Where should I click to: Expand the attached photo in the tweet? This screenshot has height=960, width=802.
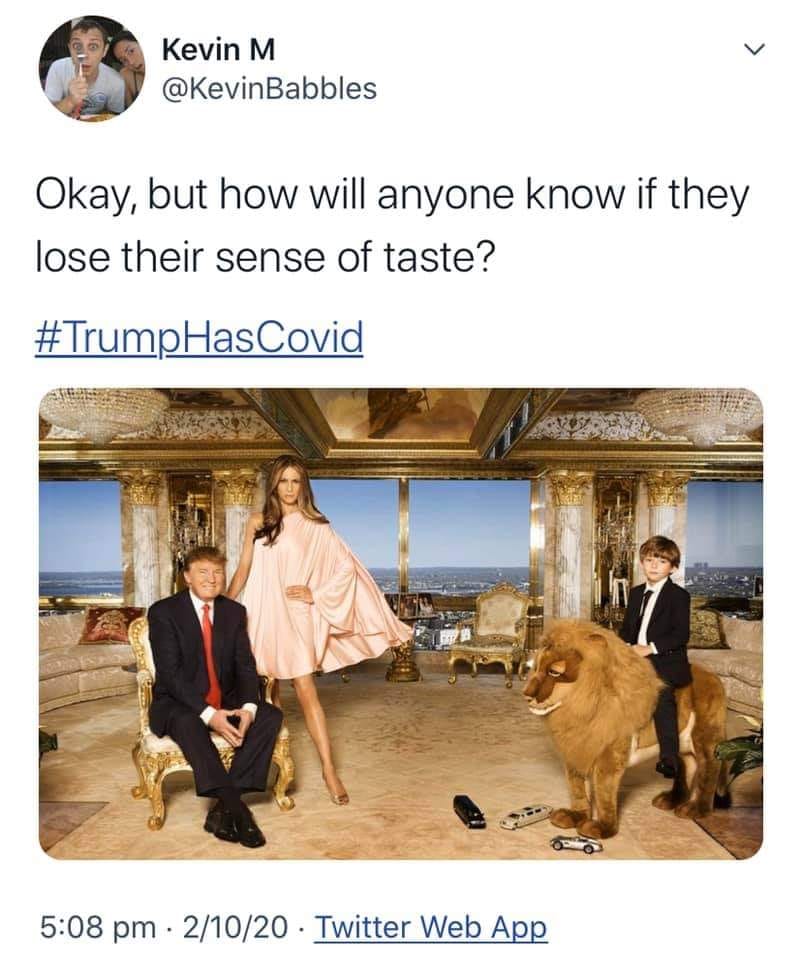(400, 622)
